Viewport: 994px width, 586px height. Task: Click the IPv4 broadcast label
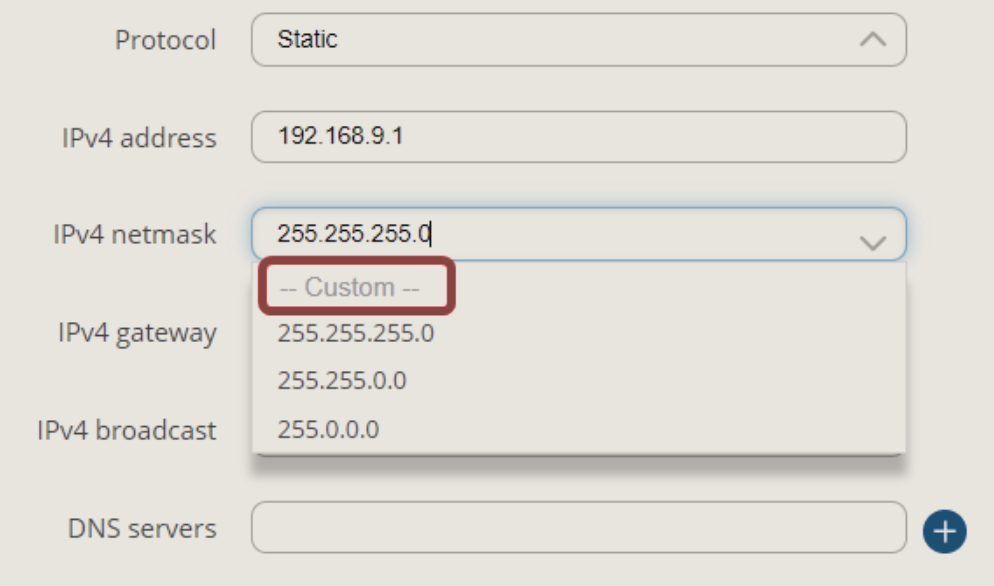pyautogui.click(x=127, y=431)
